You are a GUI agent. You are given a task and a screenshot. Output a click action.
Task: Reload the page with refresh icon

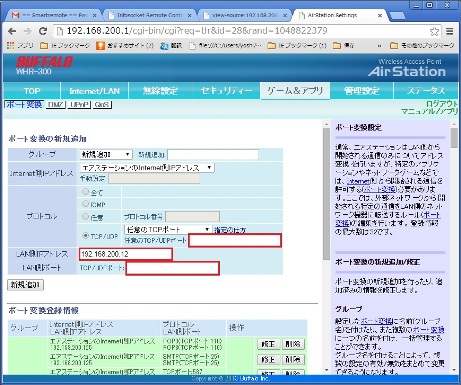point(43,31)
